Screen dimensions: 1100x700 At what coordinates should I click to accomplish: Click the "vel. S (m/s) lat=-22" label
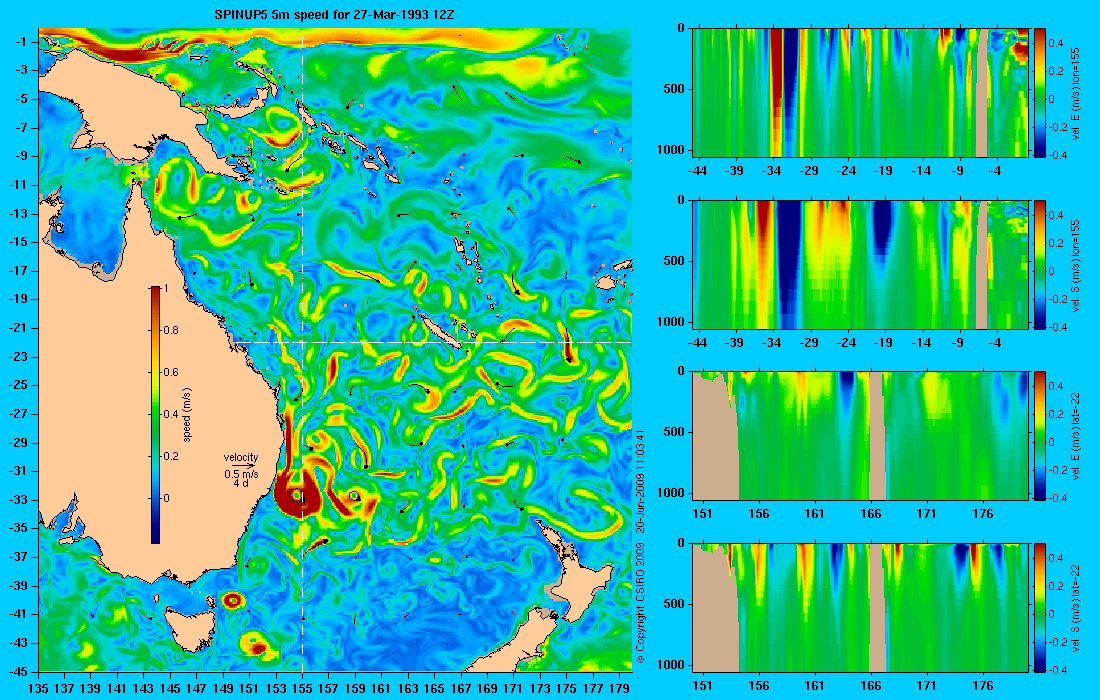[1075, 608]
